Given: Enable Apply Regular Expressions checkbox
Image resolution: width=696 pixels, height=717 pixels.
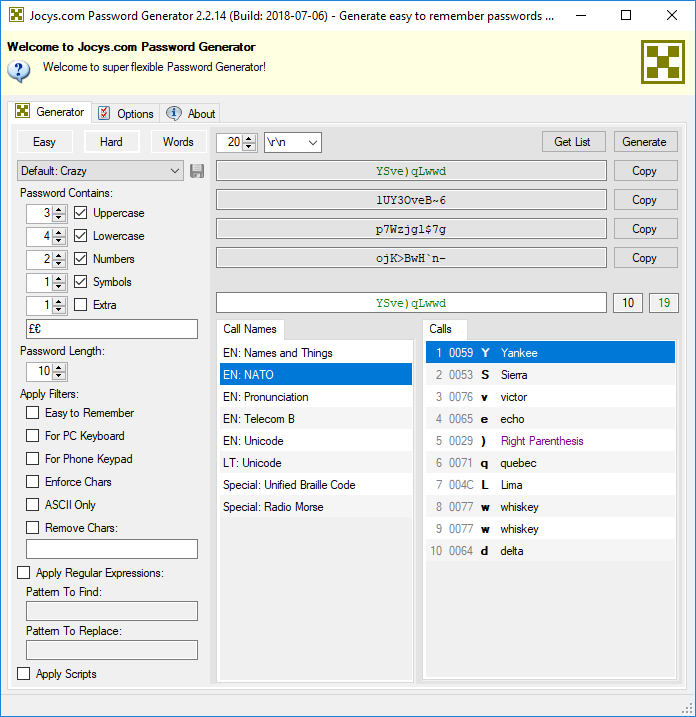Looking at the screenshot, I should click(23, 573).
